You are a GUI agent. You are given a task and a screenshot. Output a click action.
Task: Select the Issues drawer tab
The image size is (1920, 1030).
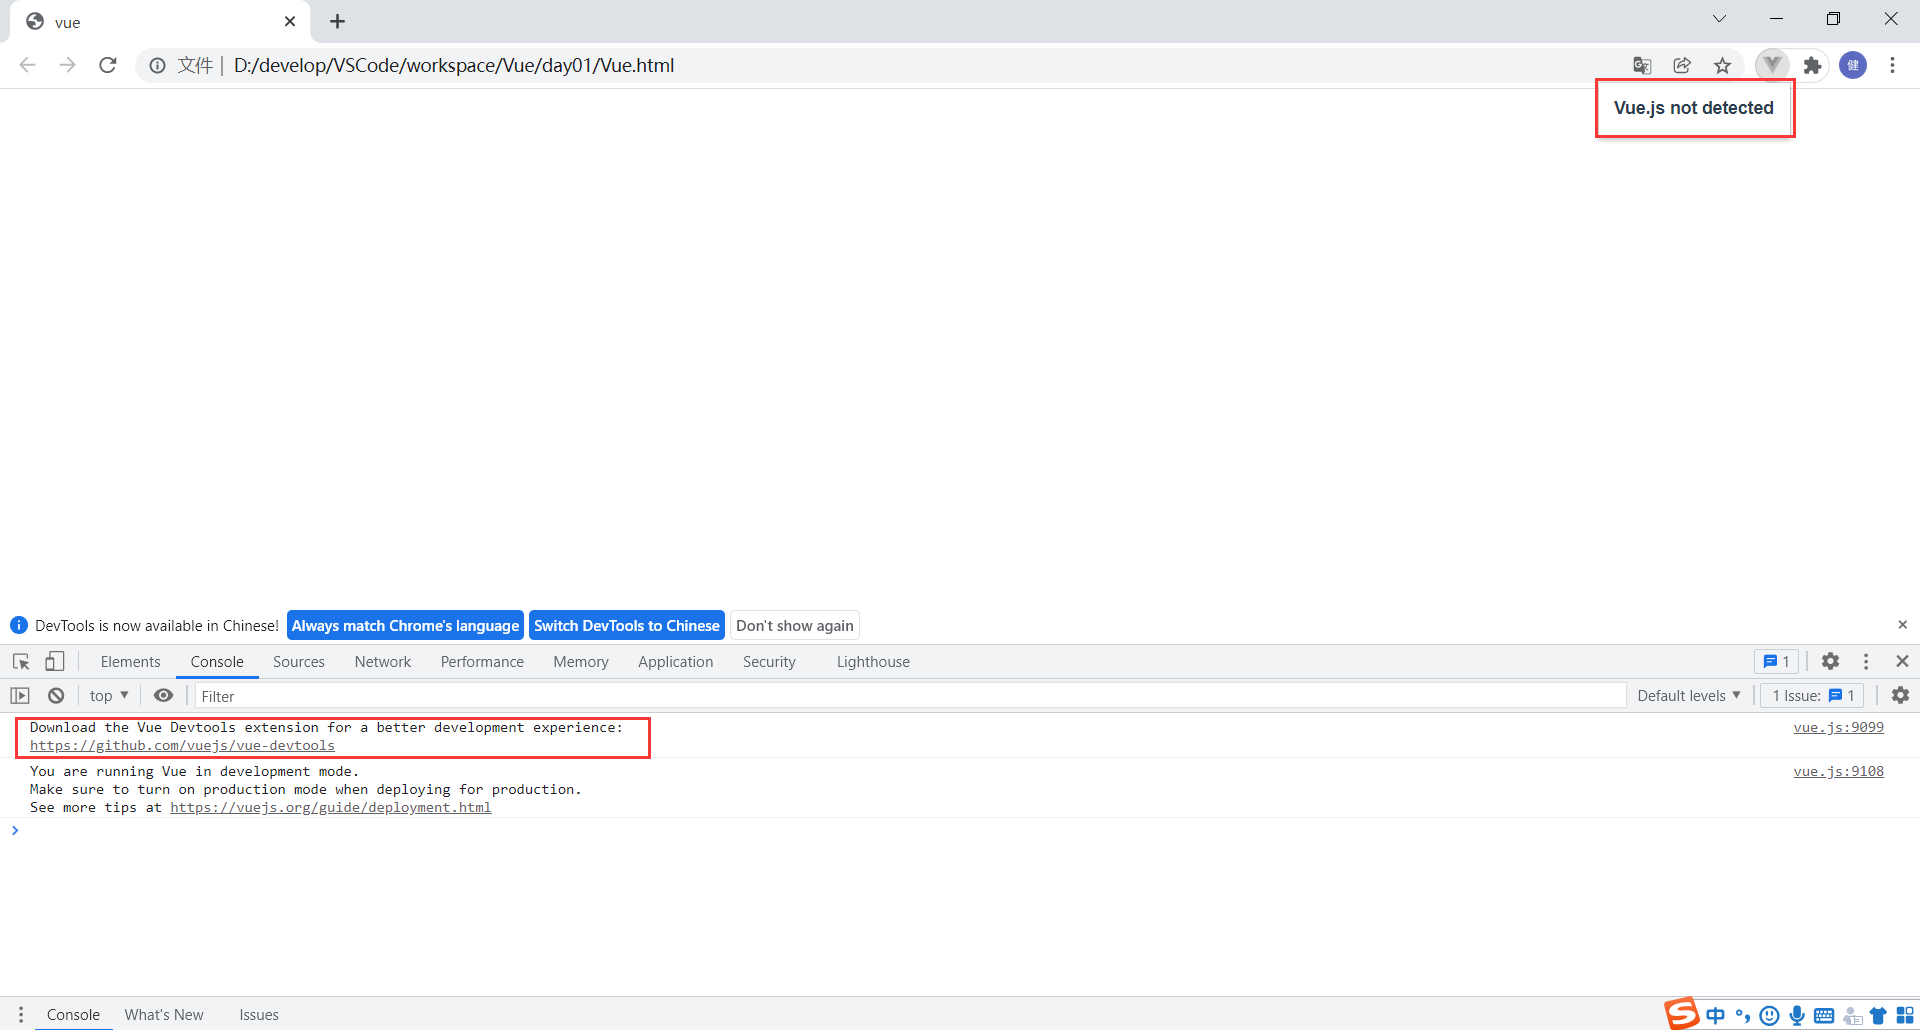point(259,1014)
